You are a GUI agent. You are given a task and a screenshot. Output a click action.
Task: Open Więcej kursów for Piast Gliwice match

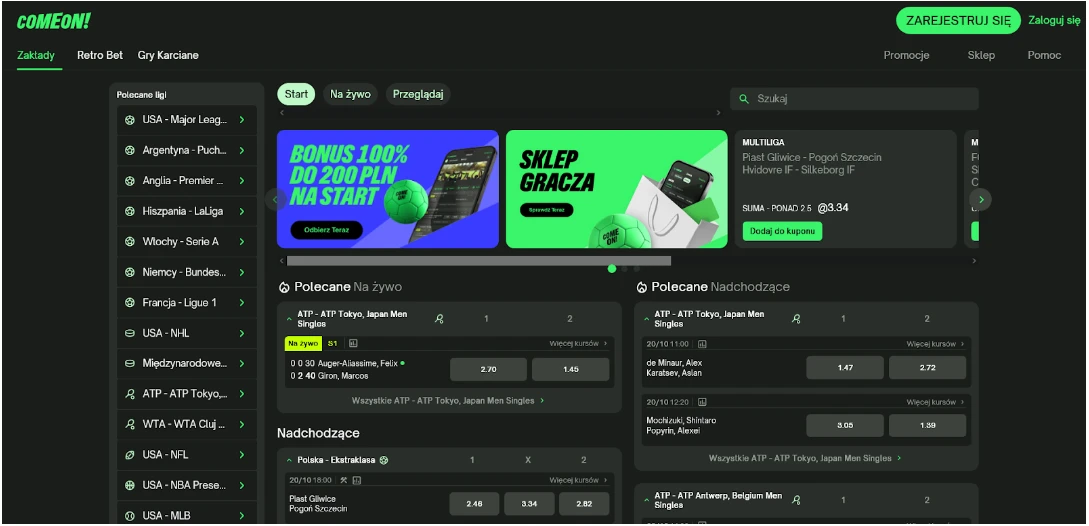578,480
